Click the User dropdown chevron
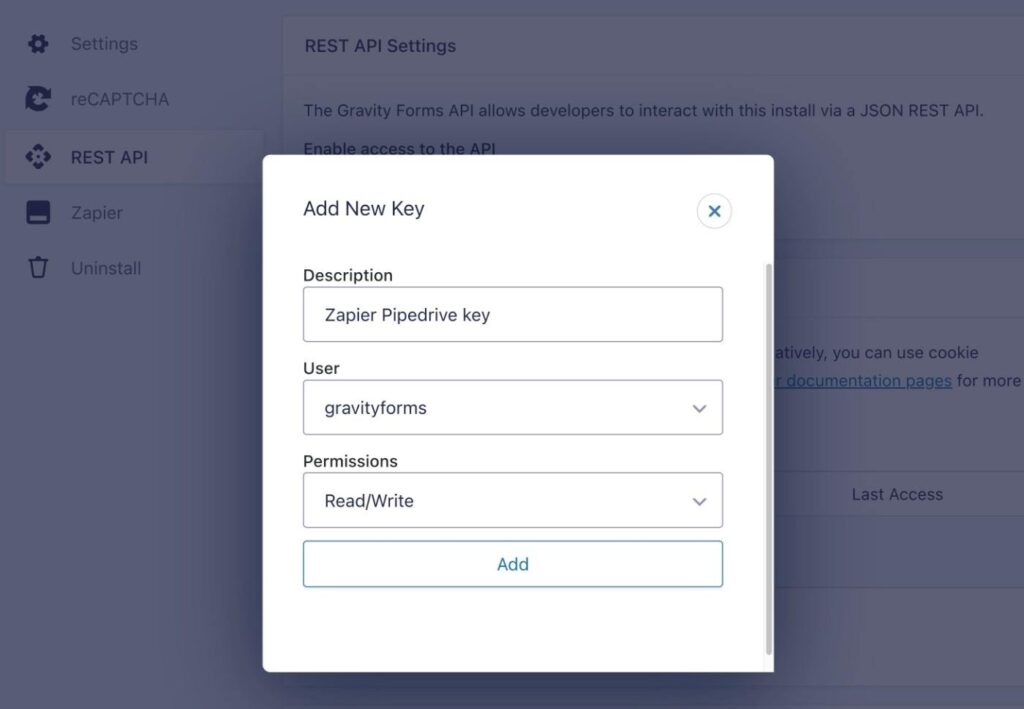 (699, 407)
